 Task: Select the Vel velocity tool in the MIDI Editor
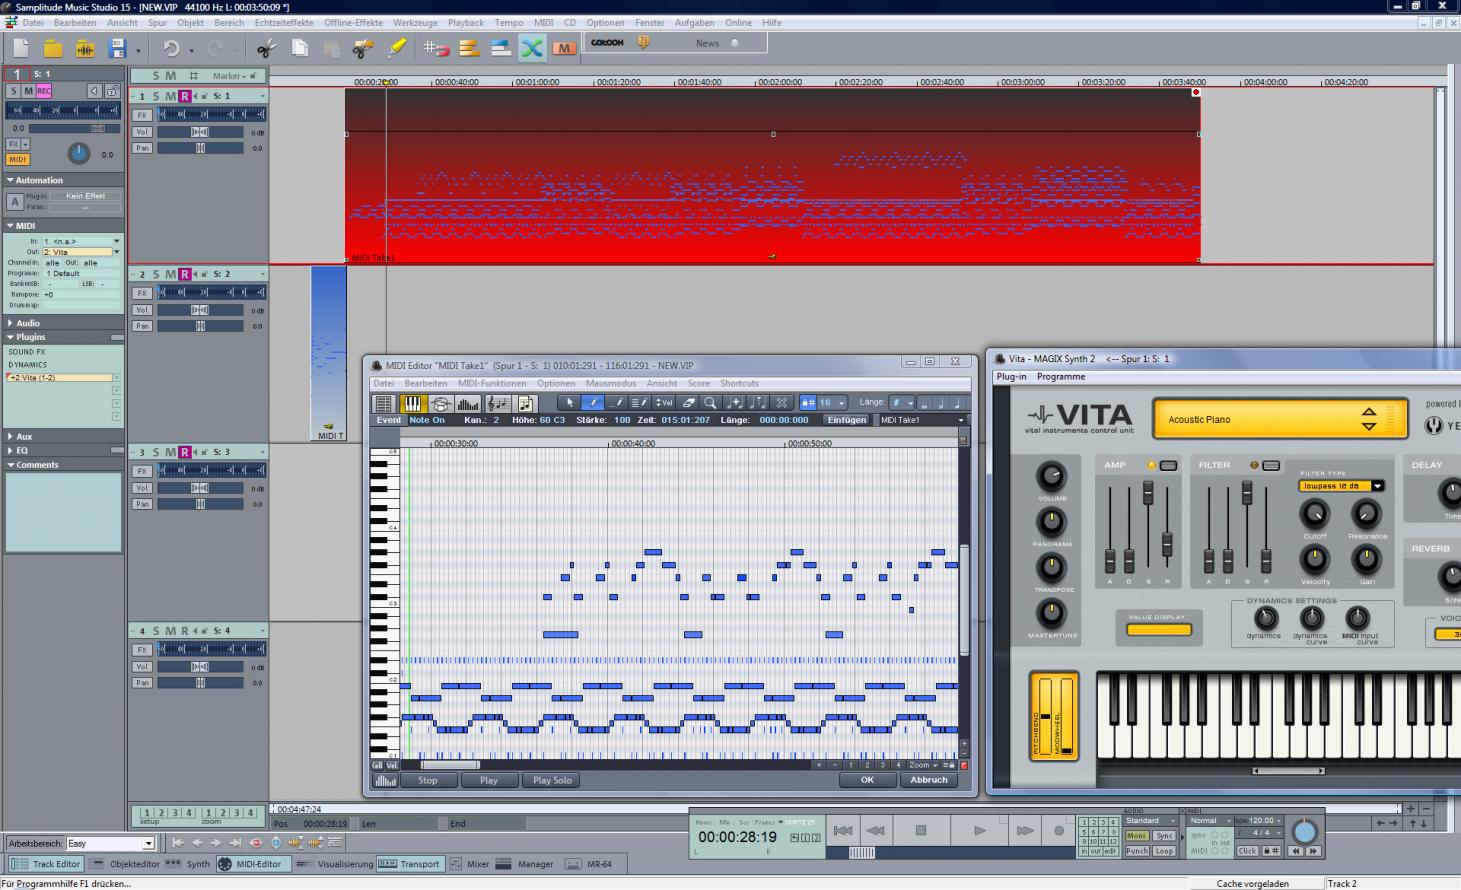[664, 402]
